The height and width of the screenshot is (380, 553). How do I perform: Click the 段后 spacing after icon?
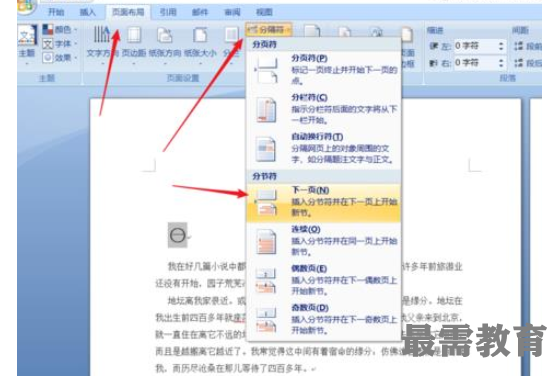(x=518, y=63)
